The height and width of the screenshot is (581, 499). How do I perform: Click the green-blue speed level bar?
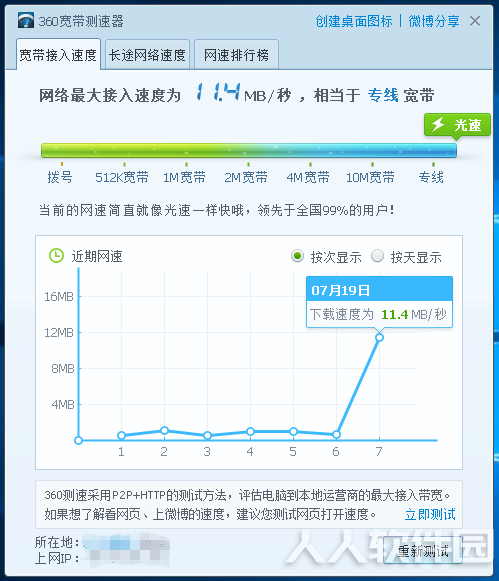tap(249, 151)
